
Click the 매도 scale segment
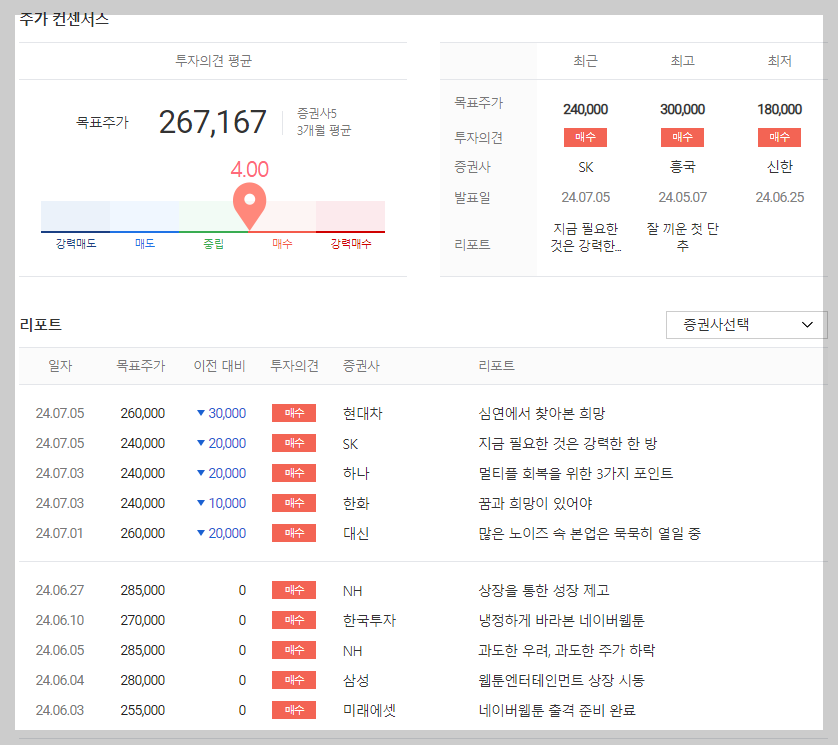[144, 216]
